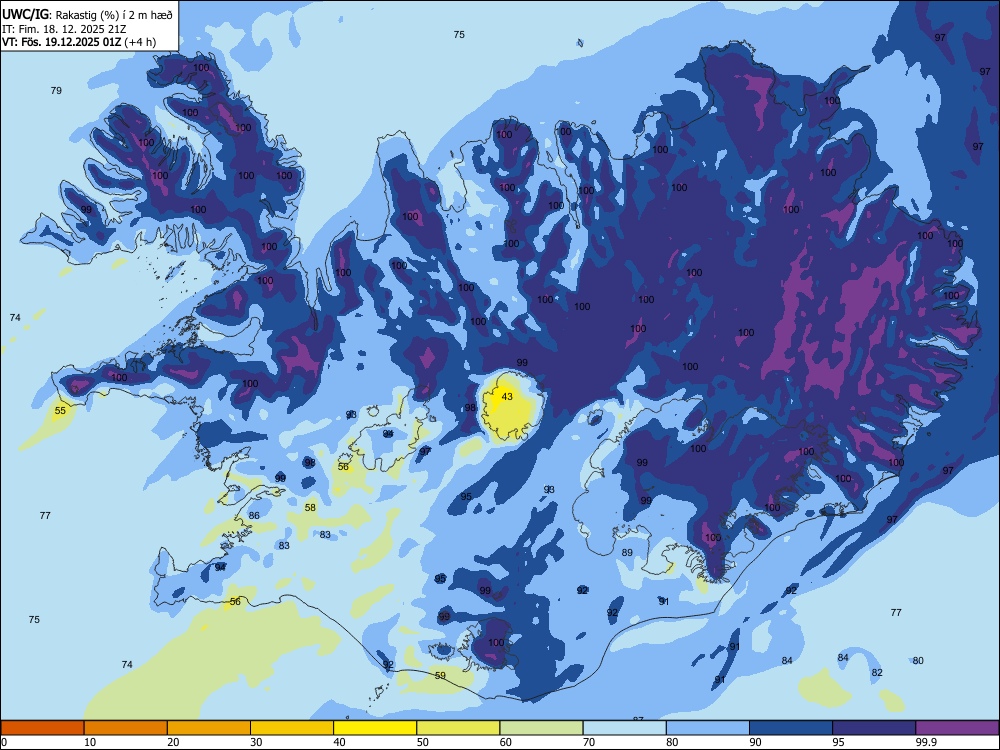This screenshot has height=750, width=1000.
Task: Click the 50 tick label on the legend
Action: point(423,742)
